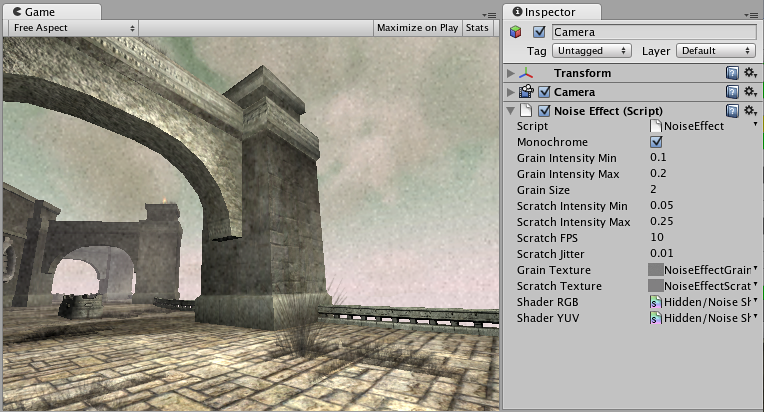Click the Noise Effect (Script) header title
The width and height of the screenshot is (764, 412).
coord(608,111)
